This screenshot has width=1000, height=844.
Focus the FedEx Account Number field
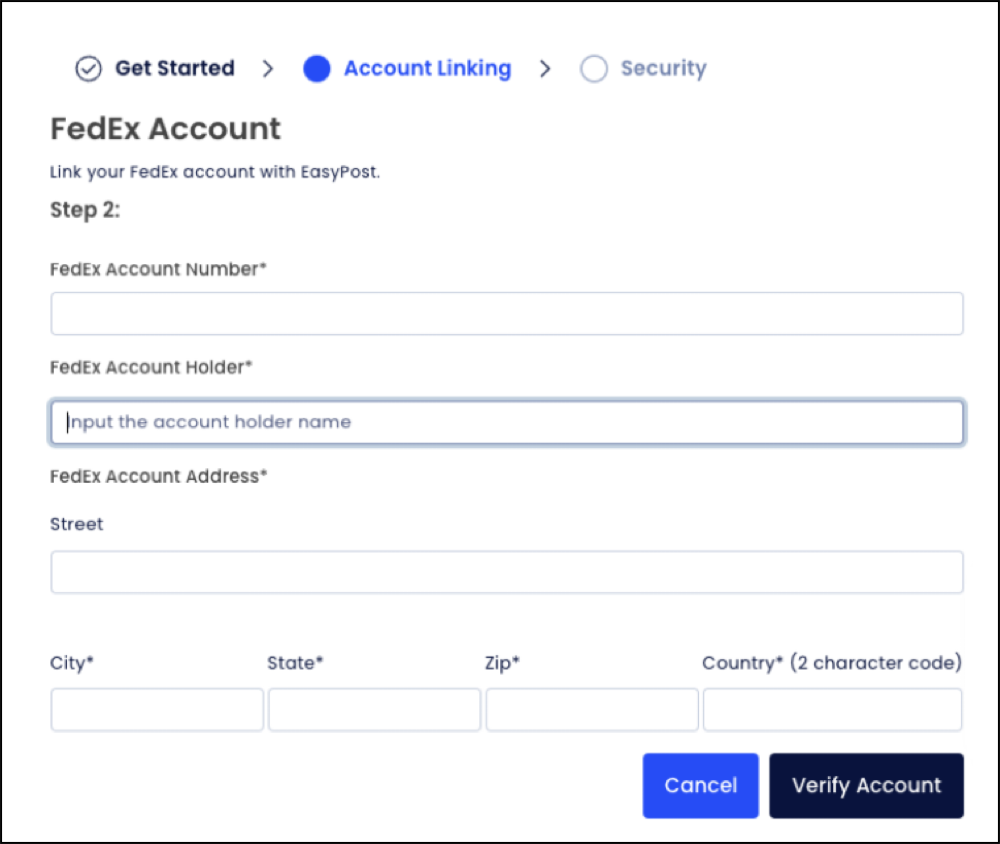[507, 313]
